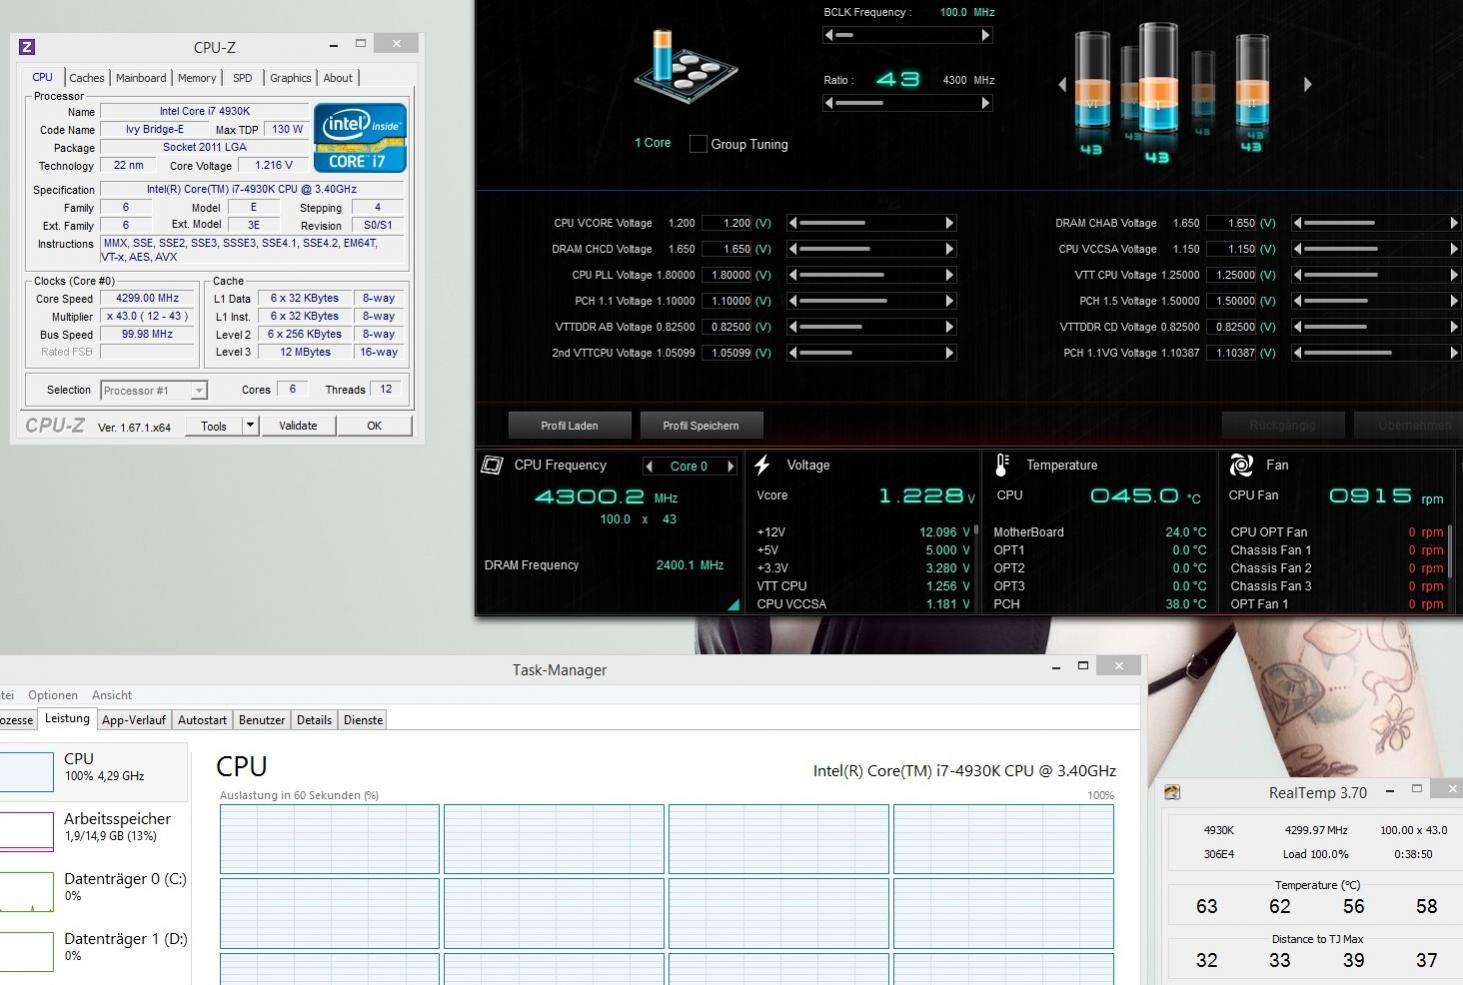Select Datenträger 1 (D:) in sidebar

click(x=93, y=951)
